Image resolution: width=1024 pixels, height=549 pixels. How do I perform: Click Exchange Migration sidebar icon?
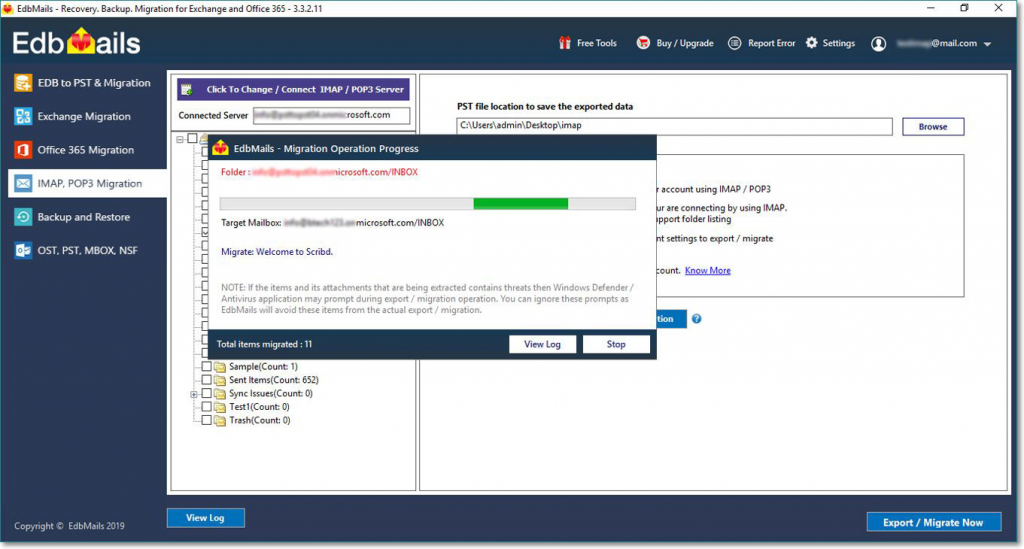(x=23, y=116)
